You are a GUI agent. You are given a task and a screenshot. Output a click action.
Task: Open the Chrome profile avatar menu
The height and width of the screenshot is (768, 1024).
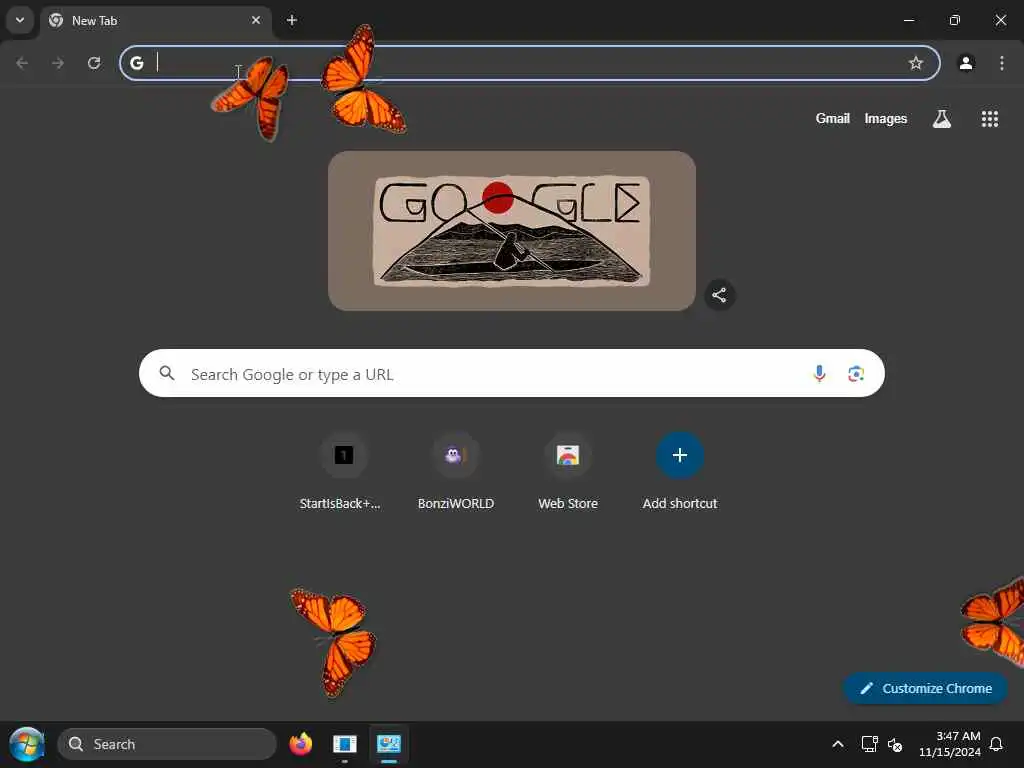966,63
